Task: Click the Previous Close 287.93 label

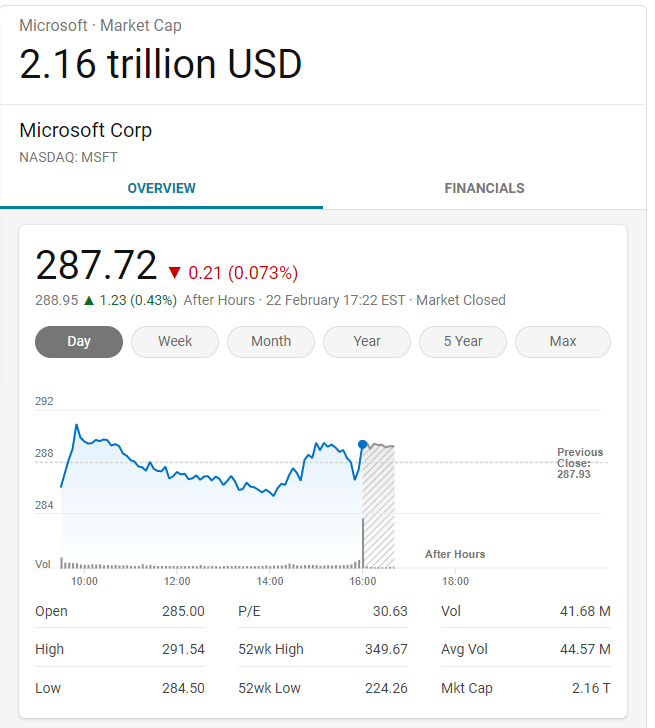Action: point(580,463)
